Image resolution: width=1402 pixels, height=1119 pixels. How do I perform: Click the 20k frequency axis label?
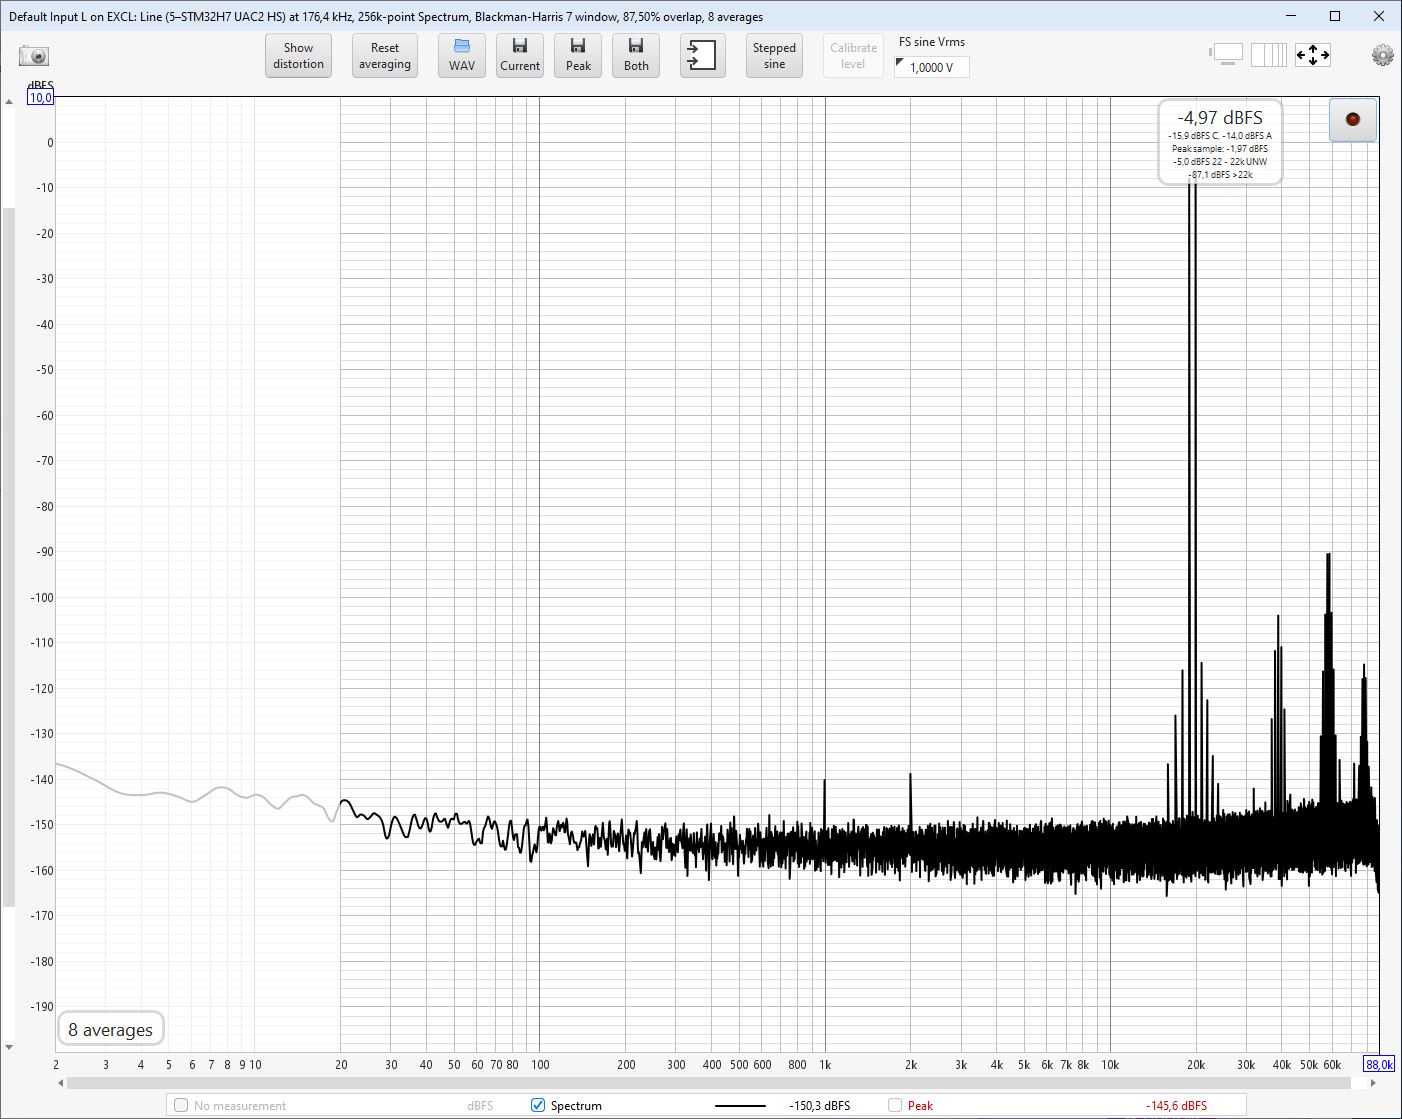click(x=1196, y=1064)
